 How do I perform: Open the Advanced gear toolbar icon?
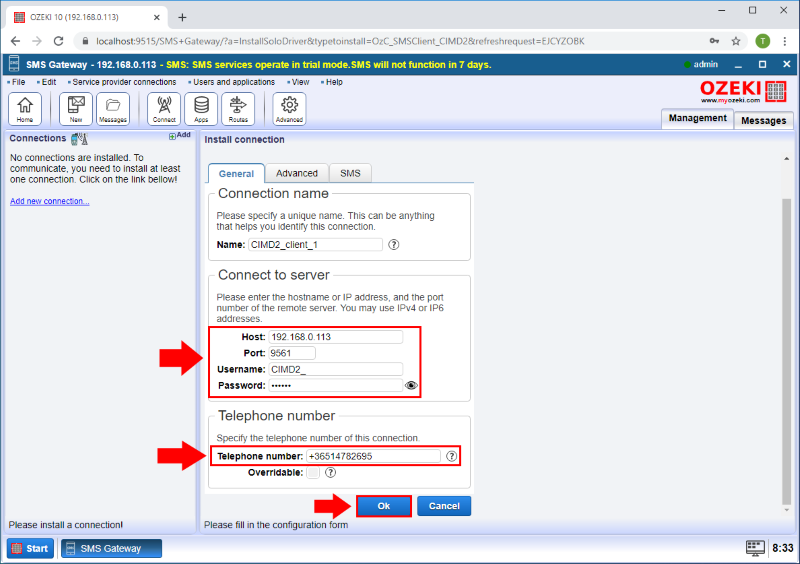coord(289,109)
